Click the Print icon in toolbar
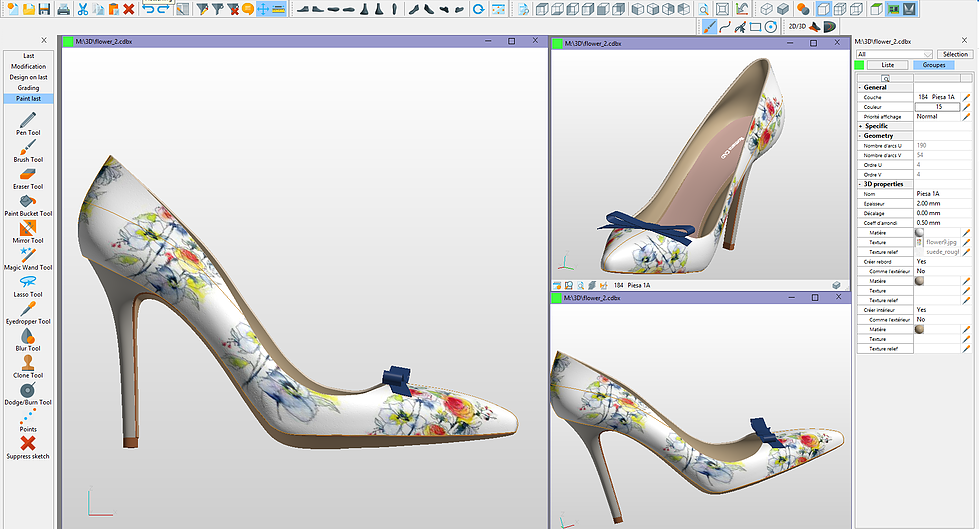Screen dimensions: 979x529 coord(63,9)
